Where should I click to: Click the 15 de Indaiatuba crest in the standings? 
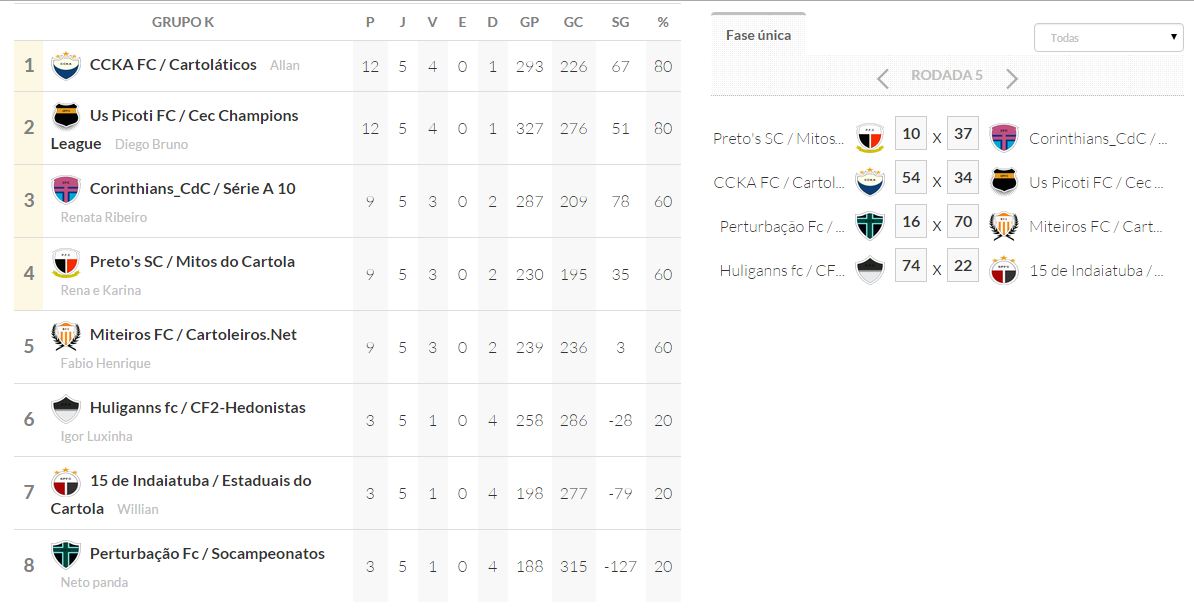(66, 481)
